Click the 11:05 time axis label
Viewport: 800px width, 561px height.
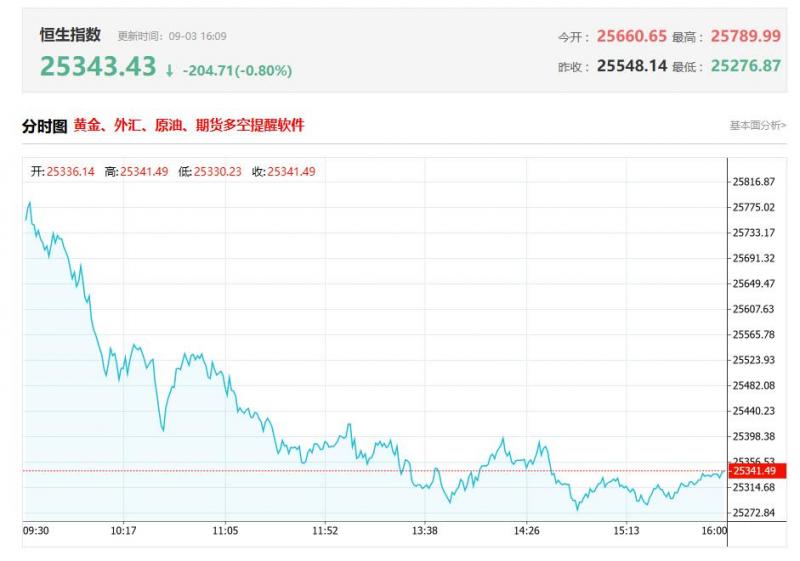(x=225, y=531)
